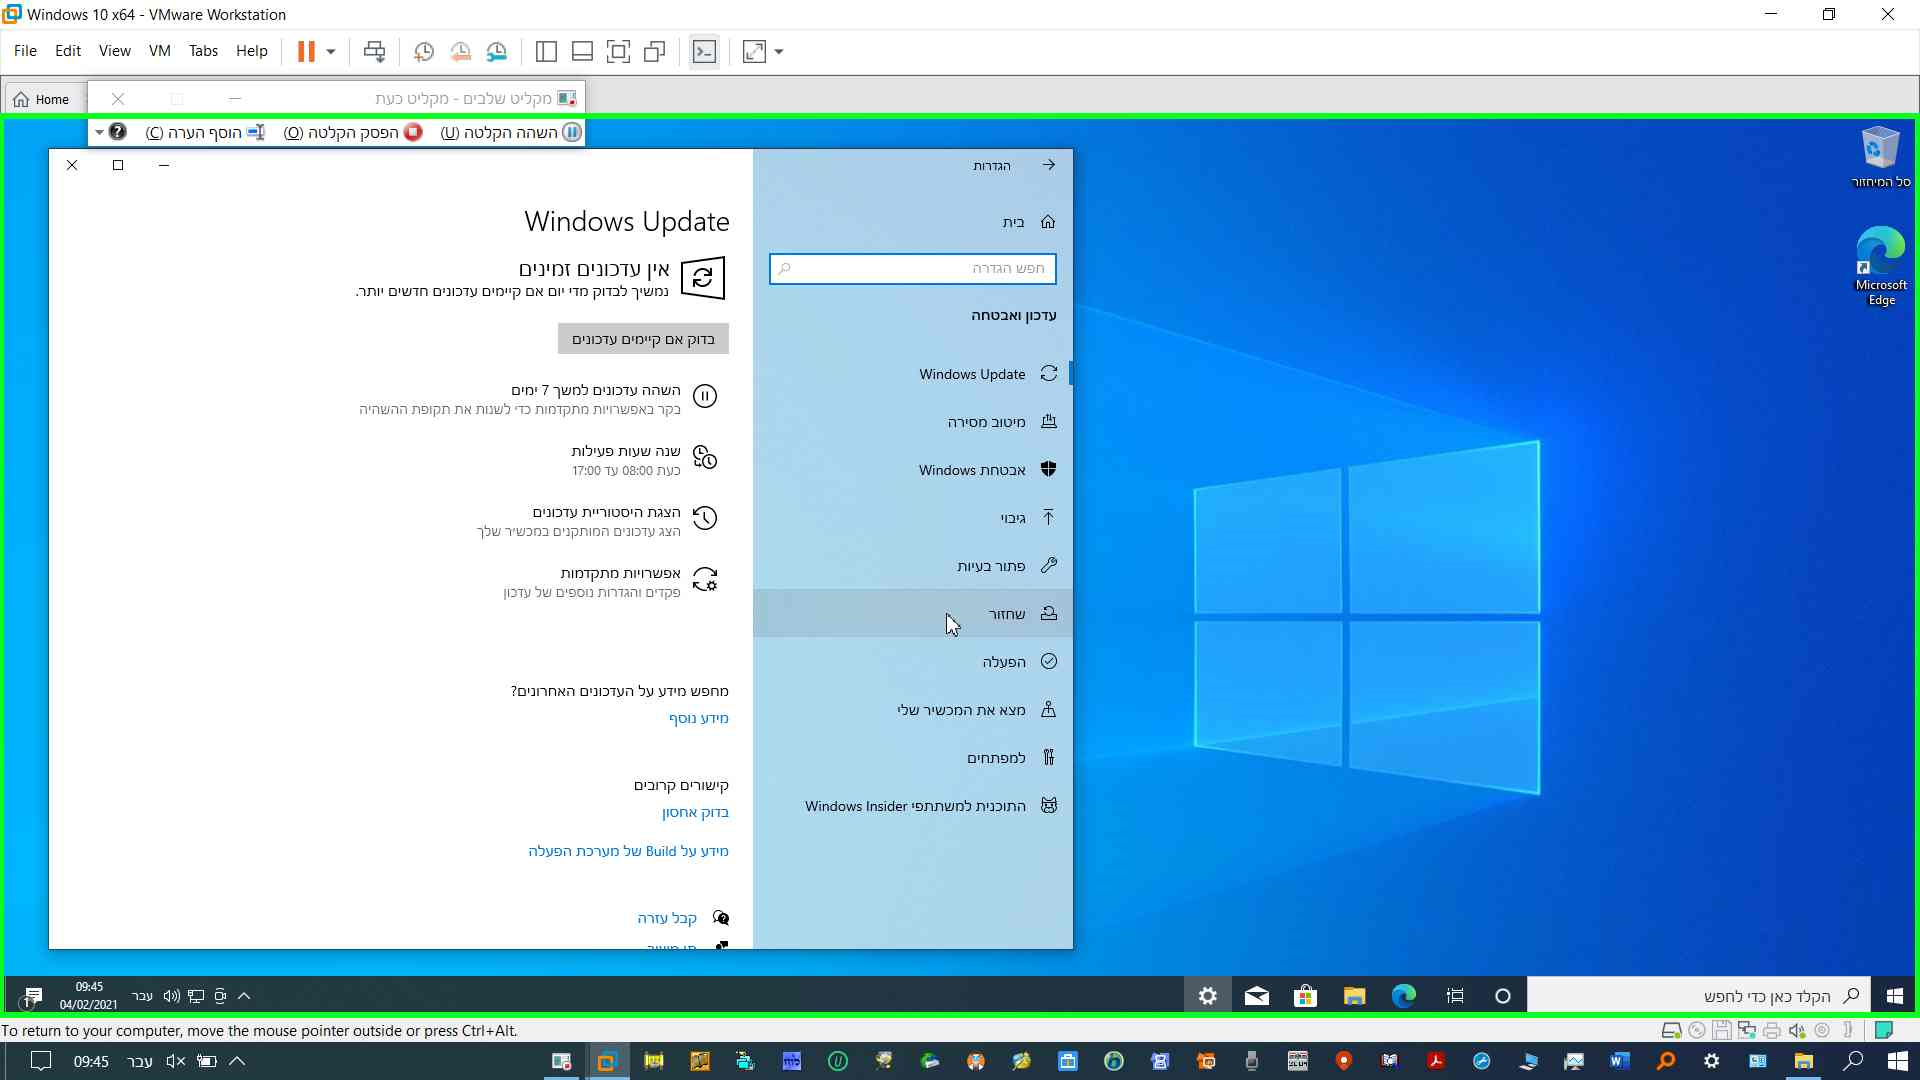Click חפש הגדרה (Find a Setting) input field
The width and height of the screenshot is (1920, 1080).
tap(913, 268)
